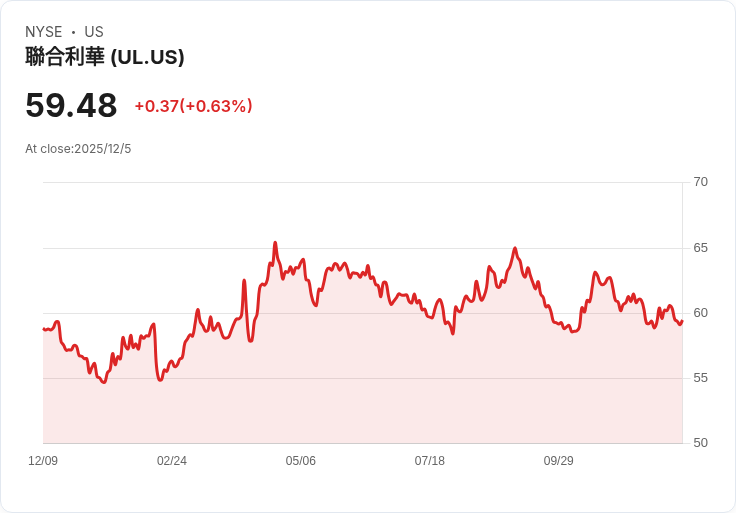
Task: Click the 05/06 date axis label
Action: tap(300, 460)
